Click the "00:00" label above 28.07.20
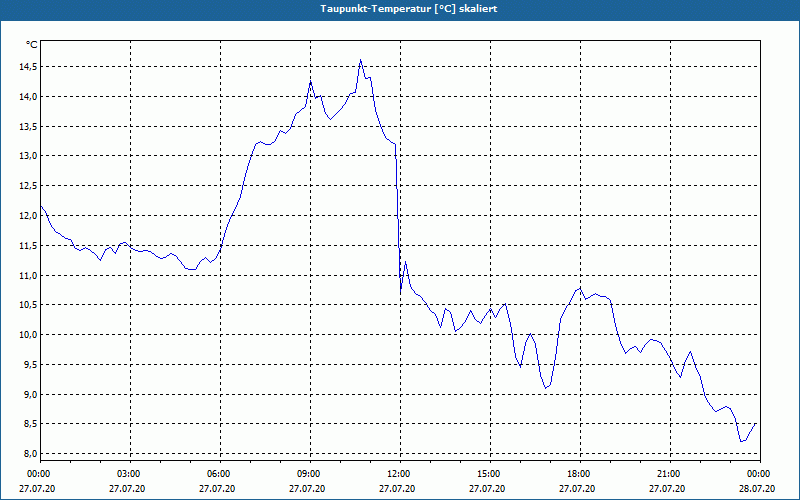The height and width of the screenshot is (500, 800). point(760,474)
